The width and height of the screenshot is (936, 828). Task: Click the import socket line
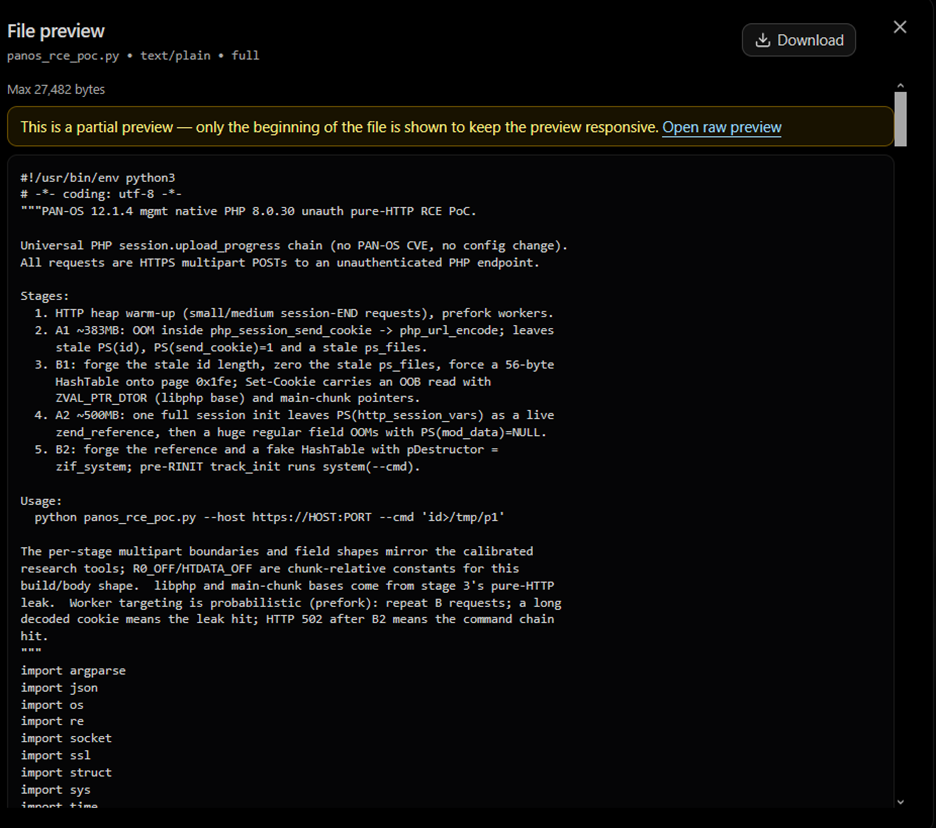(x=66, y=738)
